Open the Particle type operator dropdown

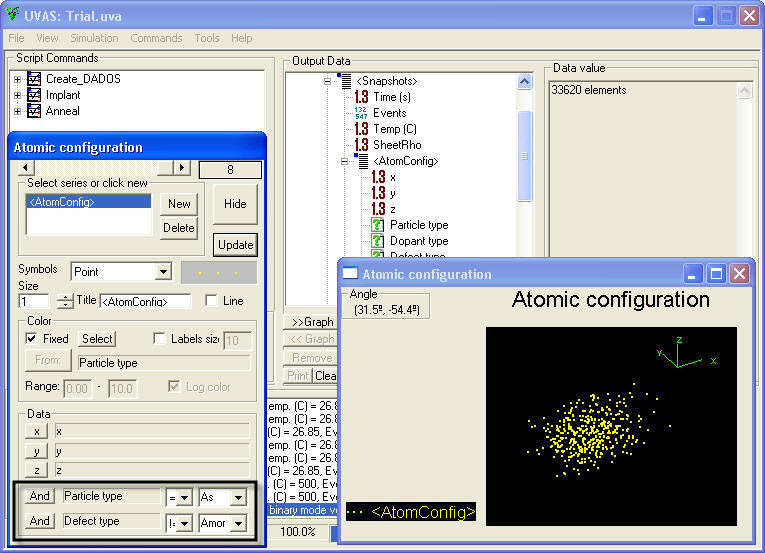click(184, 498)
